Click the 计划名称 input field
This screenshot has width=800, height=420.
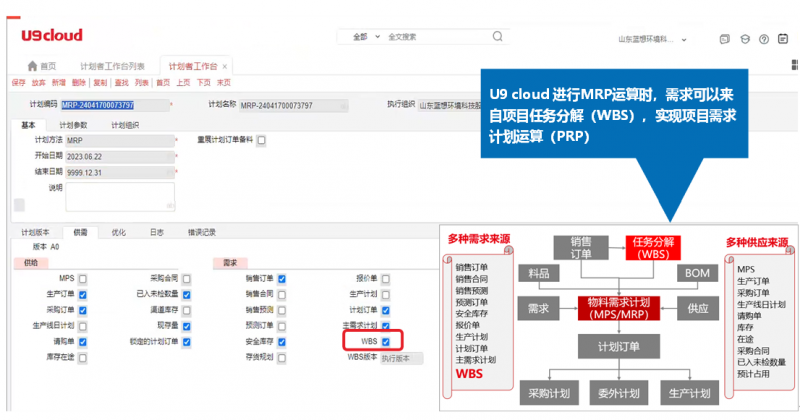pos(293,106)
